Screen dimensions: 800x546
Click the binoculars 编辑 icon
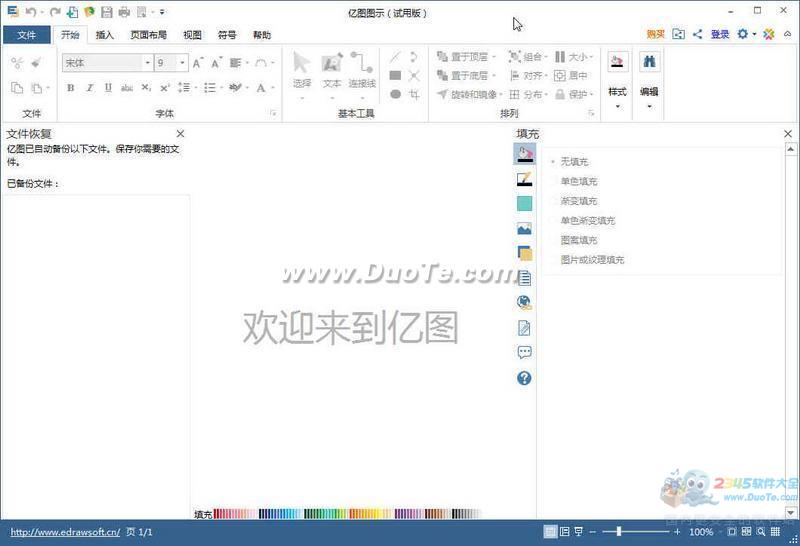tap(649, 62)
